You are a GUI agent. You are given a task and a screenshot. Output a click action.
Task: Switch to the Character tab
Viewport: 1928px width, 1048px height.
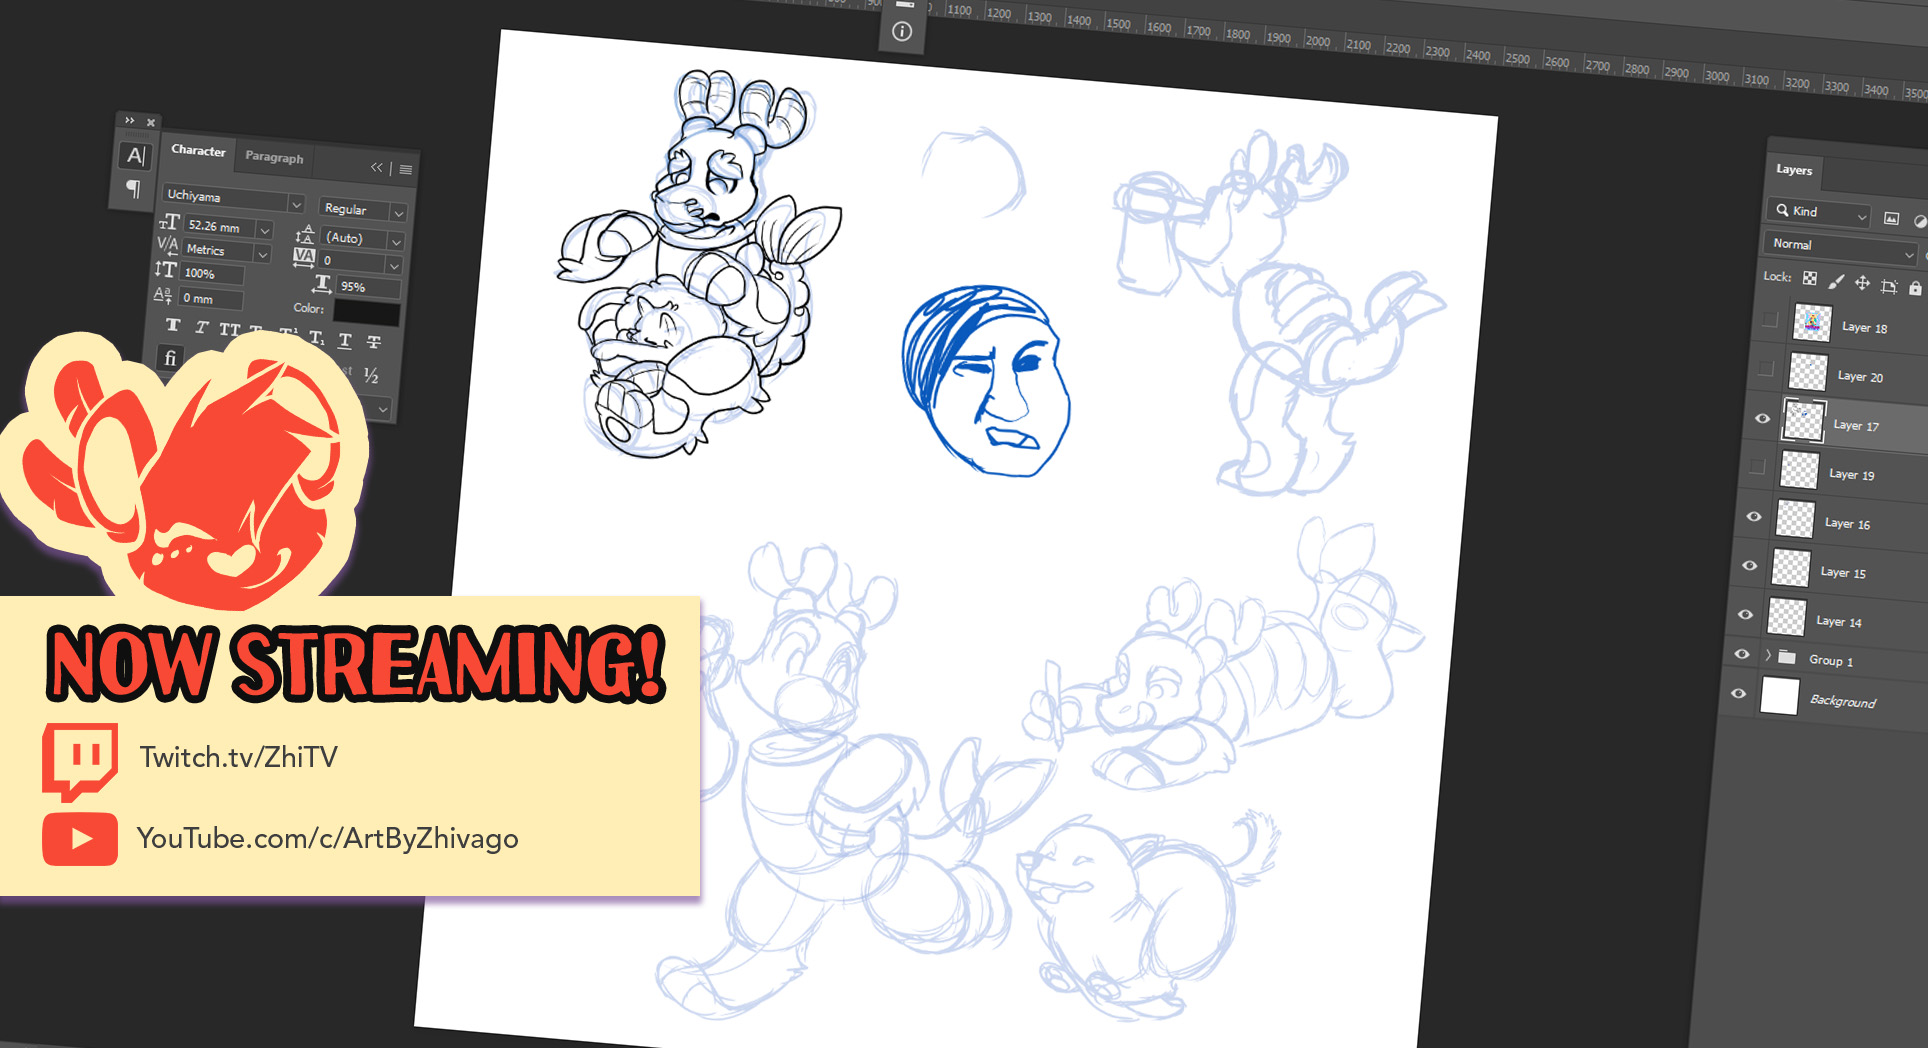coord(198,151)
